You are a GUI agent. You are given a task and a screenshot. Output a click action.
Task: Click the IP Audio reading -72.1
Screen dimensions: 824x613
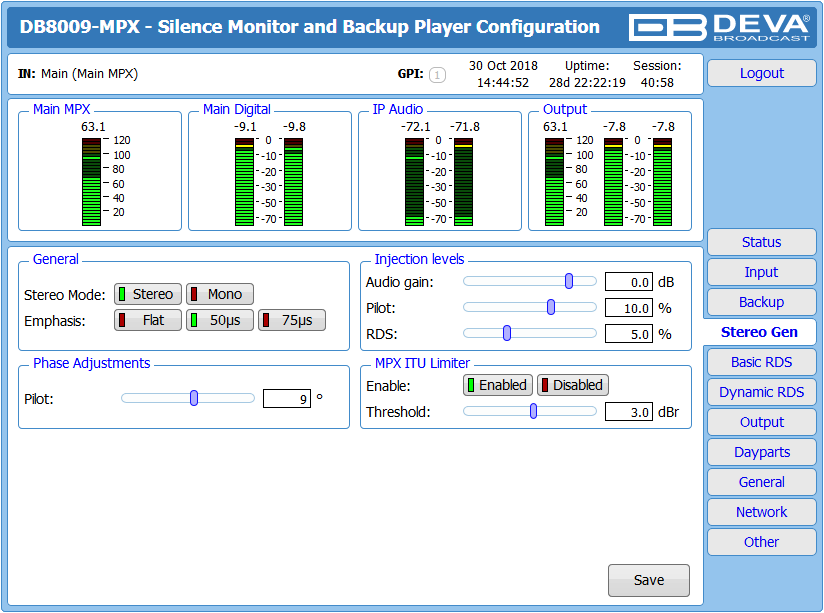tap(415, 127)
